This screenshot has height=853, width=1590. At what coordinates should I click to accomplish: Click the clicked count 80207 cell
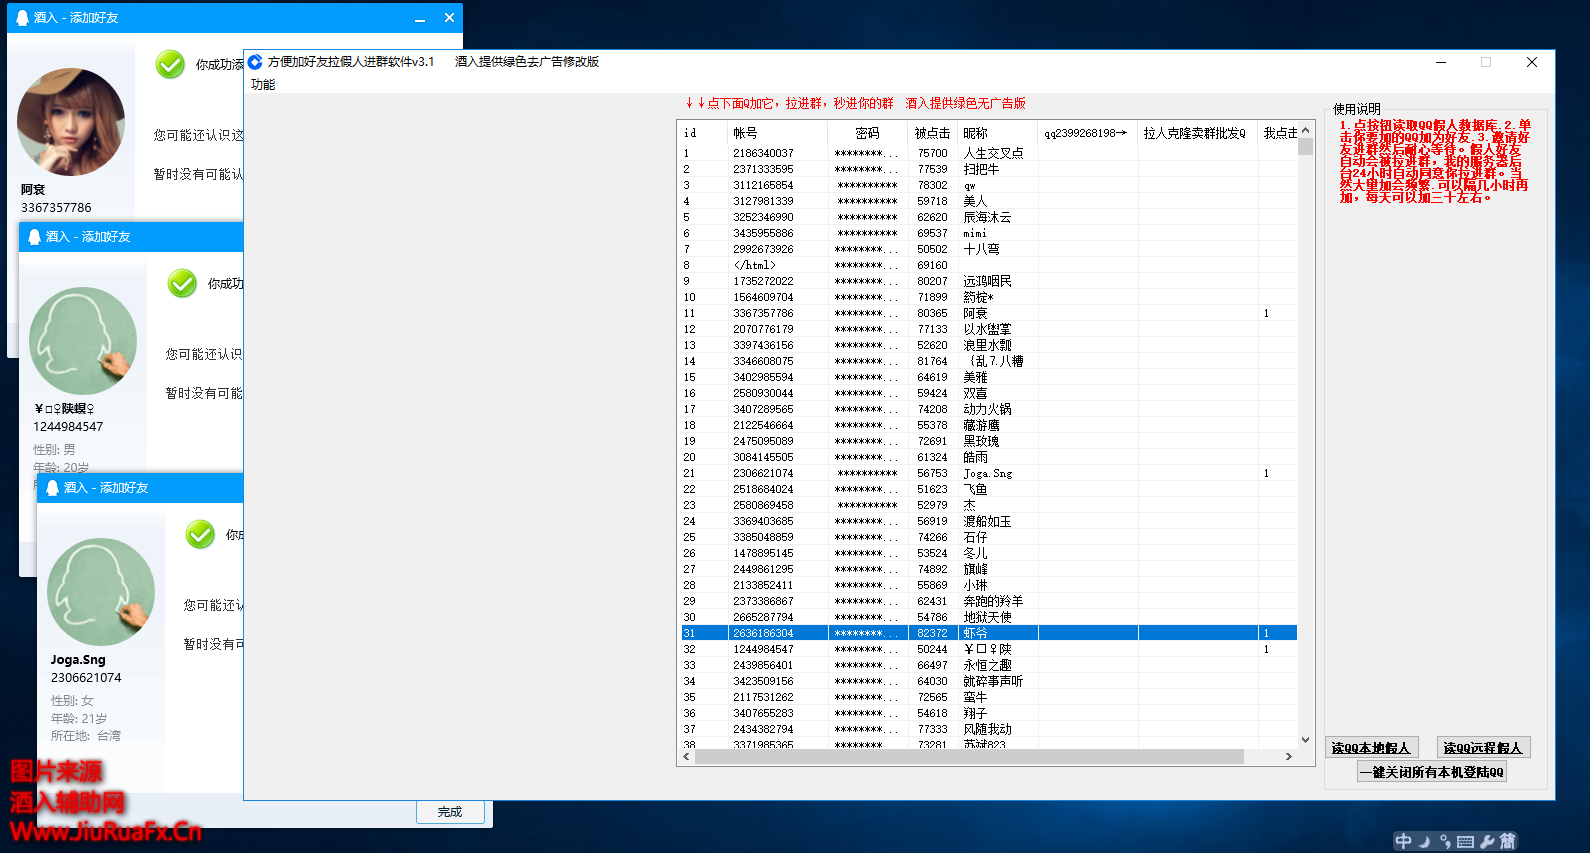coord(932,281)
